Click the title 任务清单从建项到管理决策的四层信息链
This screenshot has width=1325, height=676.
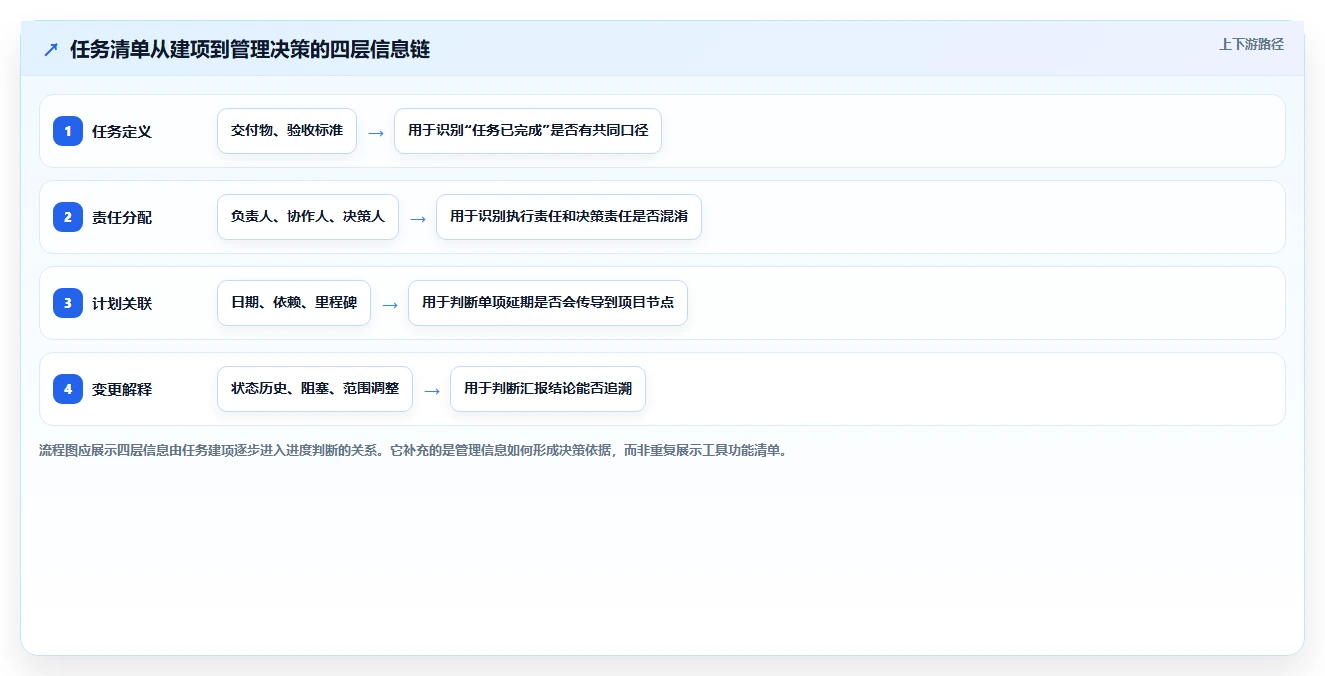coord(250,50)
